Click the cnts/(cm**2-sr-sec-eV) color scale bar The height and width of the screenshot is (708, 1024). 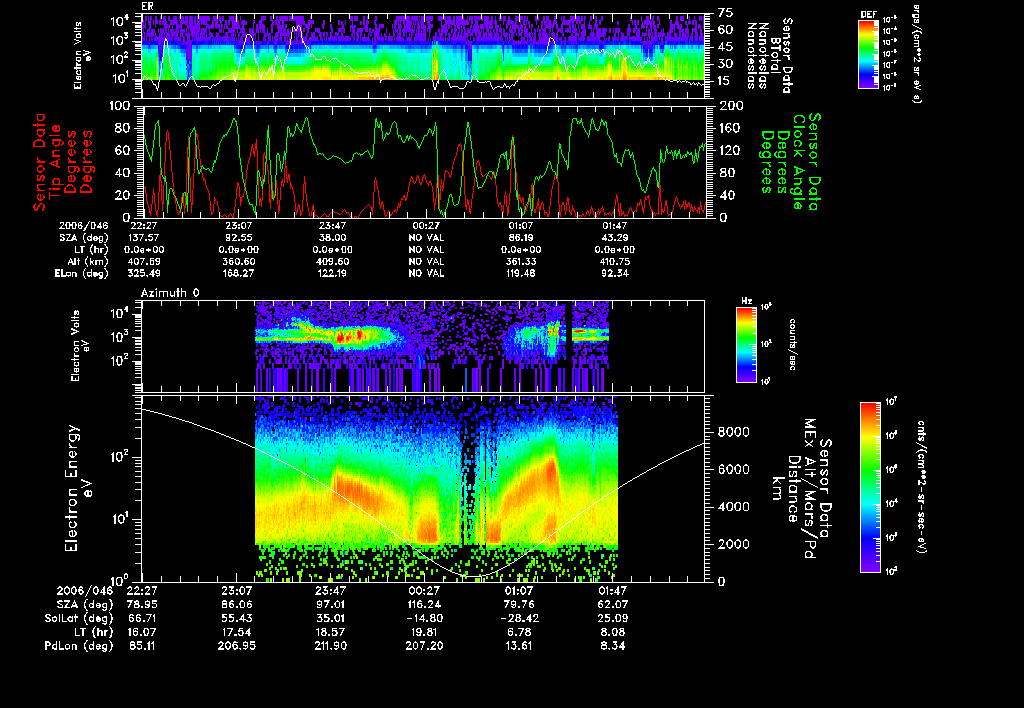[870, 487]
